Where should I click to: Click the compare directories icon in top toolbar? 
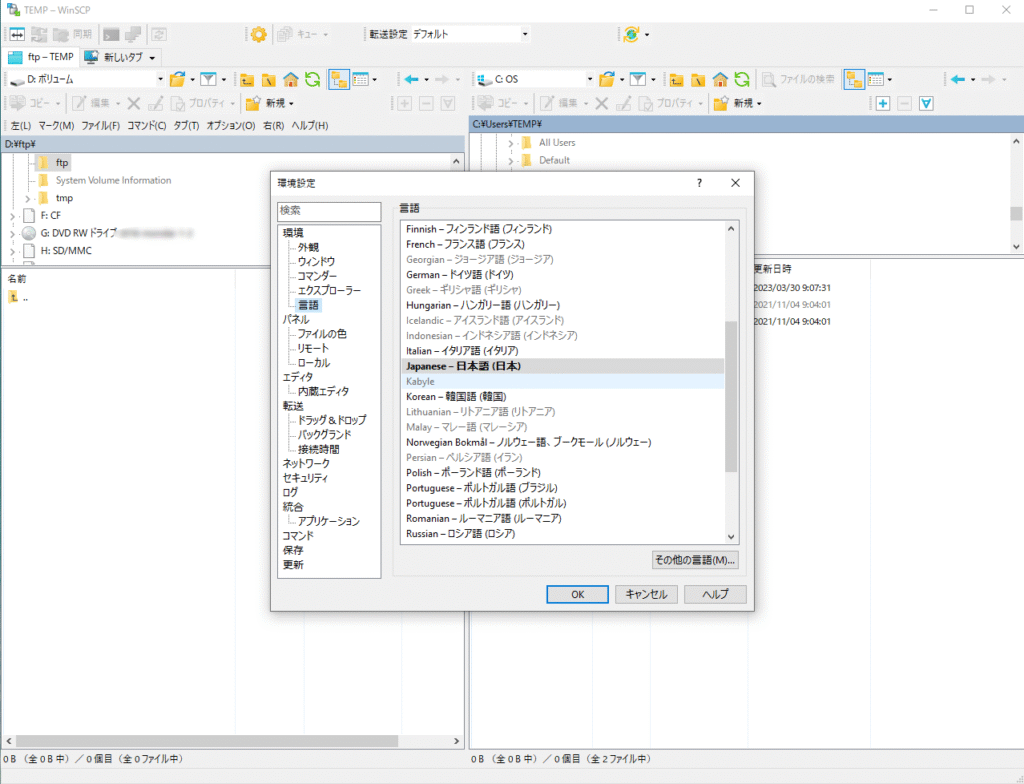pyautogui.click(x=17, y=34)
